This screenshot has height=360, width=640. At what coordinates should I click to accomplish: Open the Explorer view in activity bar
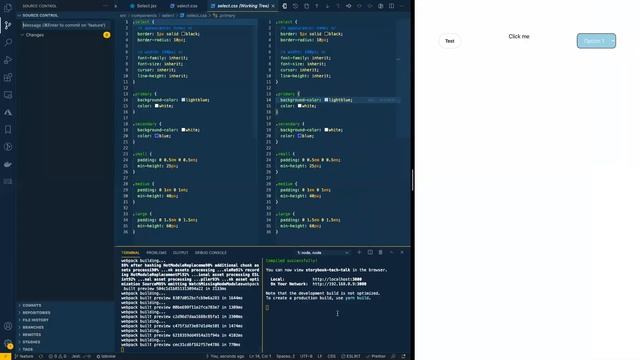click(8, 7)
